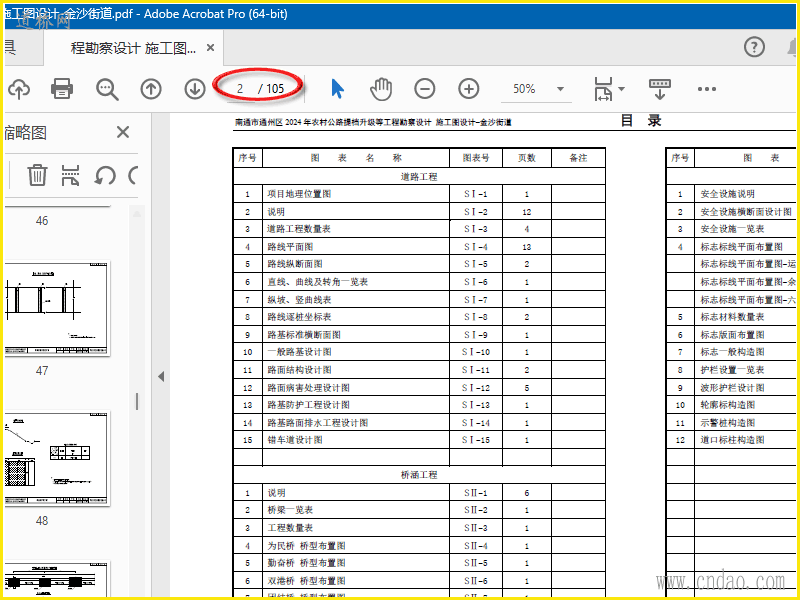Close the thumbnails panel
This screenshot has width=800, height=600.
[x=123, y=133]
